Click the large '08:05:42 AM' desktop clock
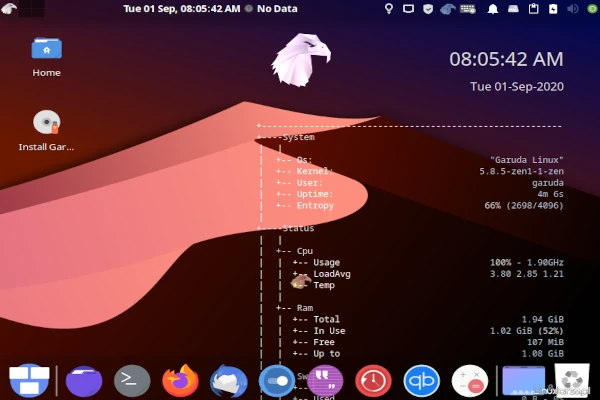This screenshot has width=600, height=400. [x=506, y=59]
